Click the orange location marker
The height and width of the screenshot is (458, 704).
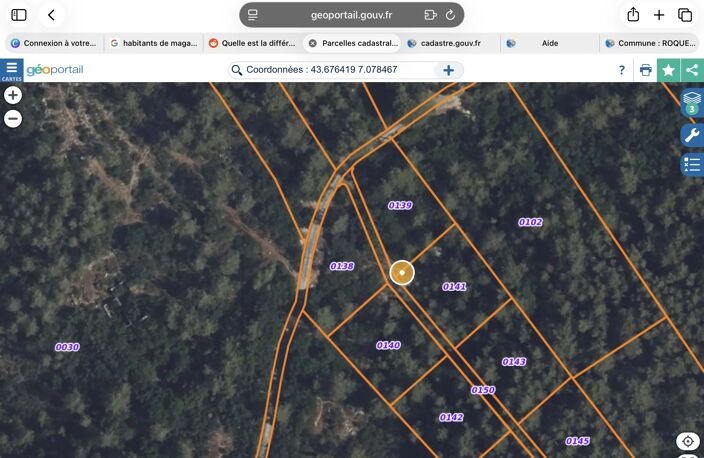[402, 273]
